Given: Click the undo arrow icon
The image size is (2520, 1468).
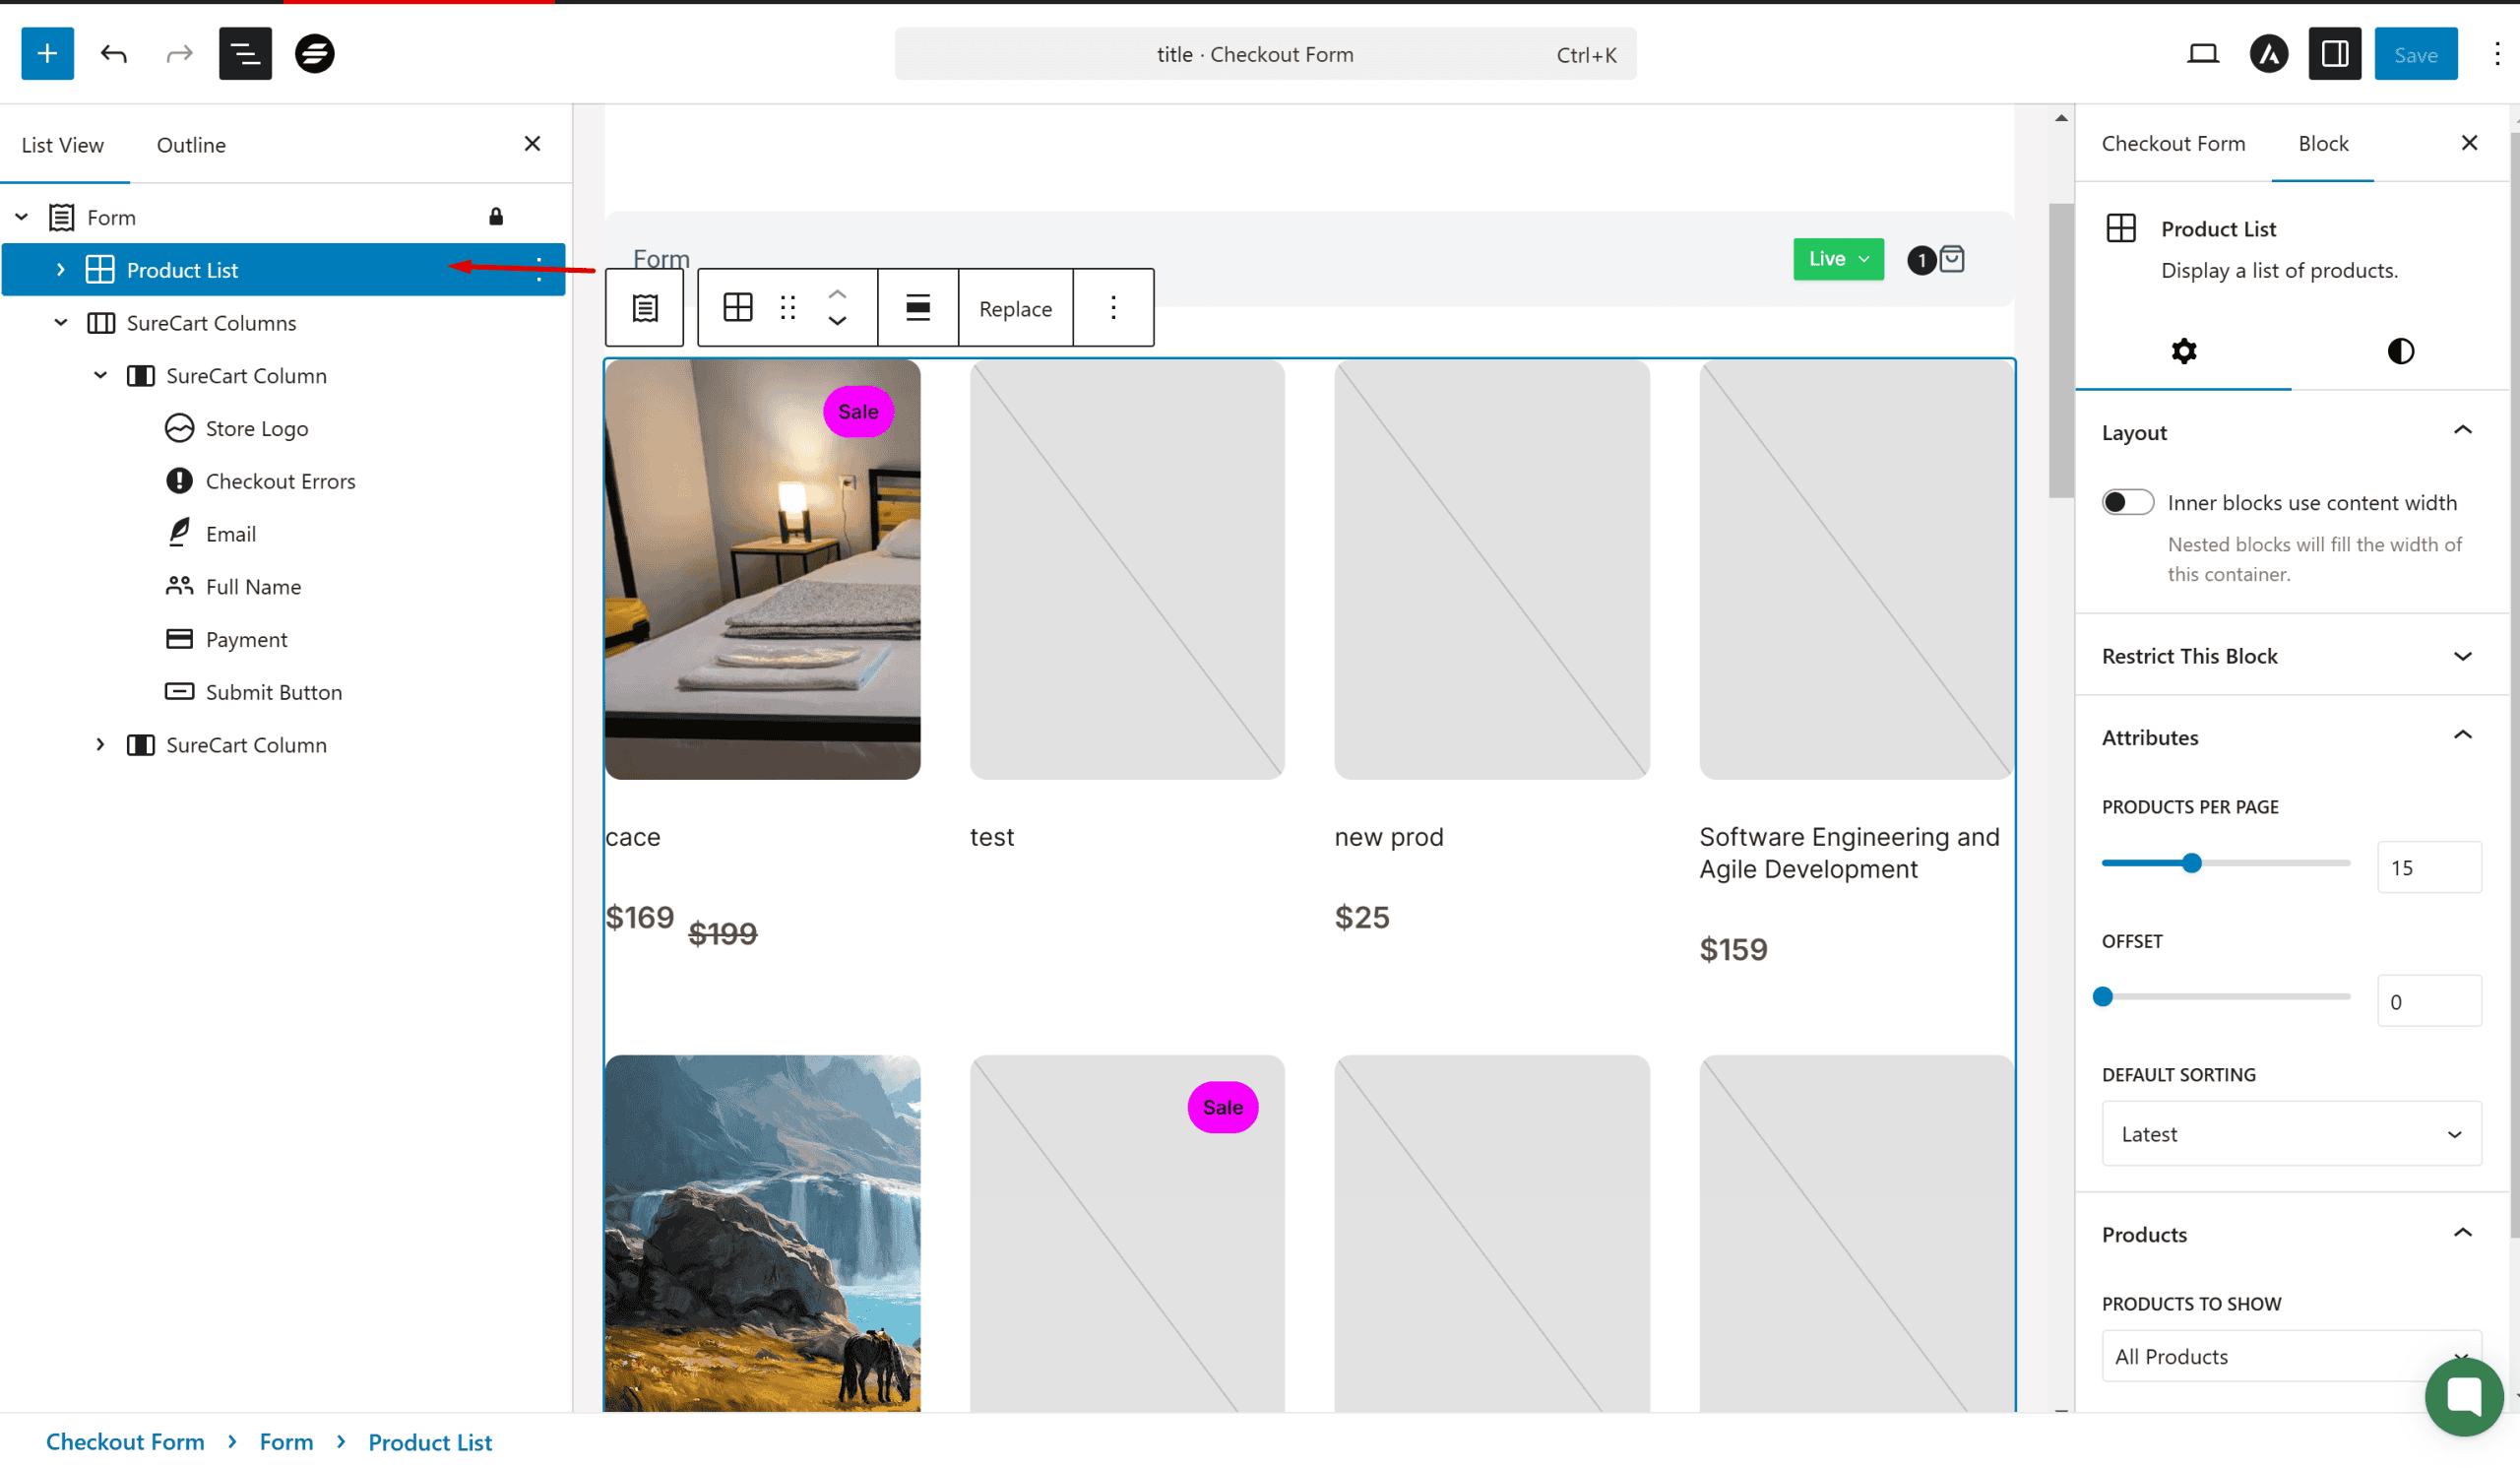Looking at the screenshot, I should pos(114,54).
